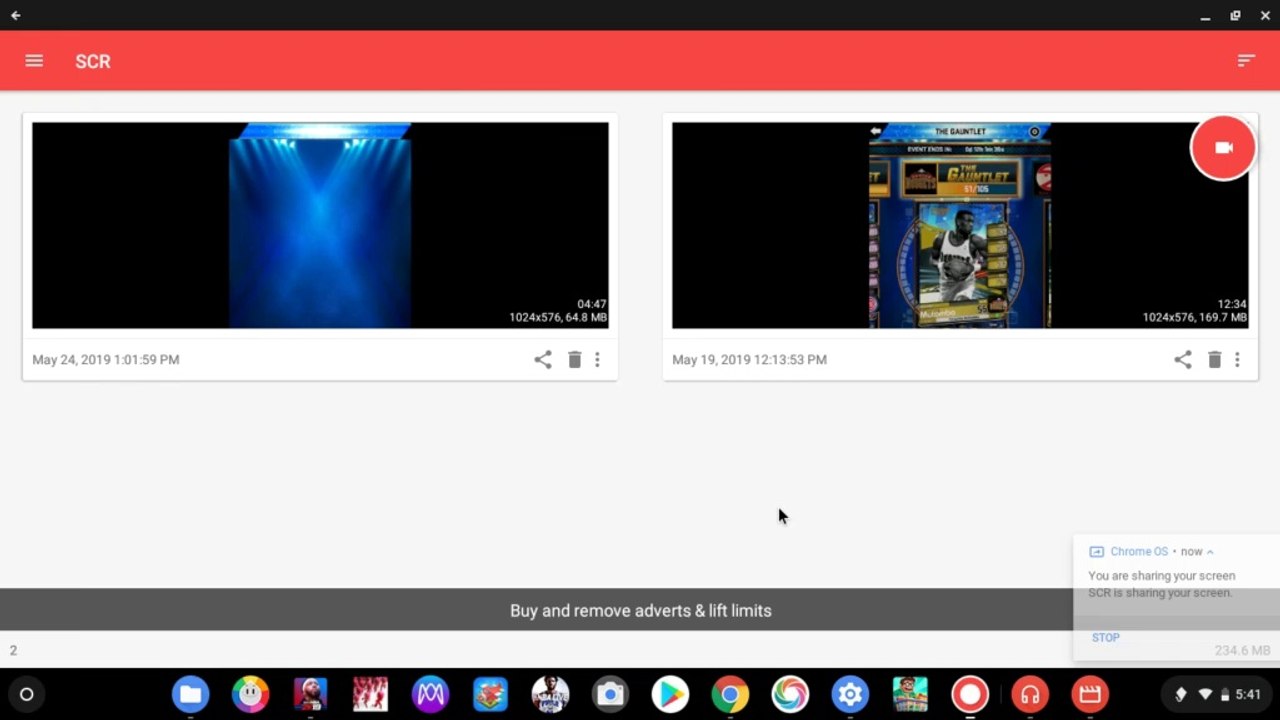Share the May 19, 2019 recording

1183,360
